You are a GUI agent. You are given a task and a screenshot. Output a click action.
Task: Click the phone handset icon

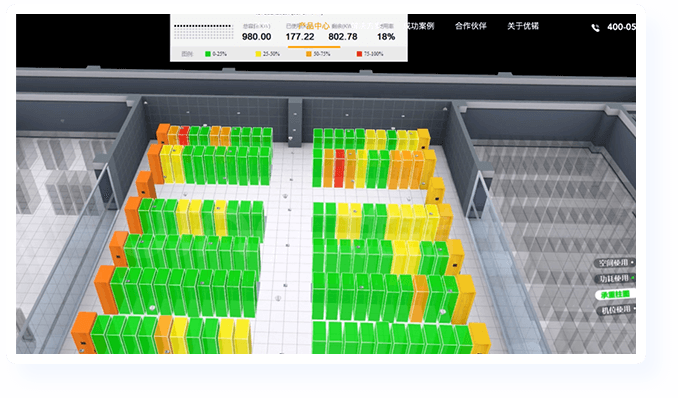click(x=595, y=28)
